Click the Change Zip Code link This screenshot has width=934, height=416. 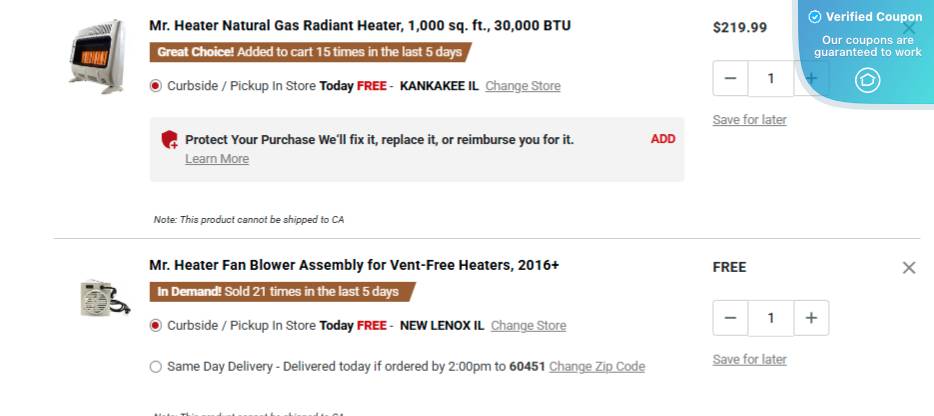(597, 367)
